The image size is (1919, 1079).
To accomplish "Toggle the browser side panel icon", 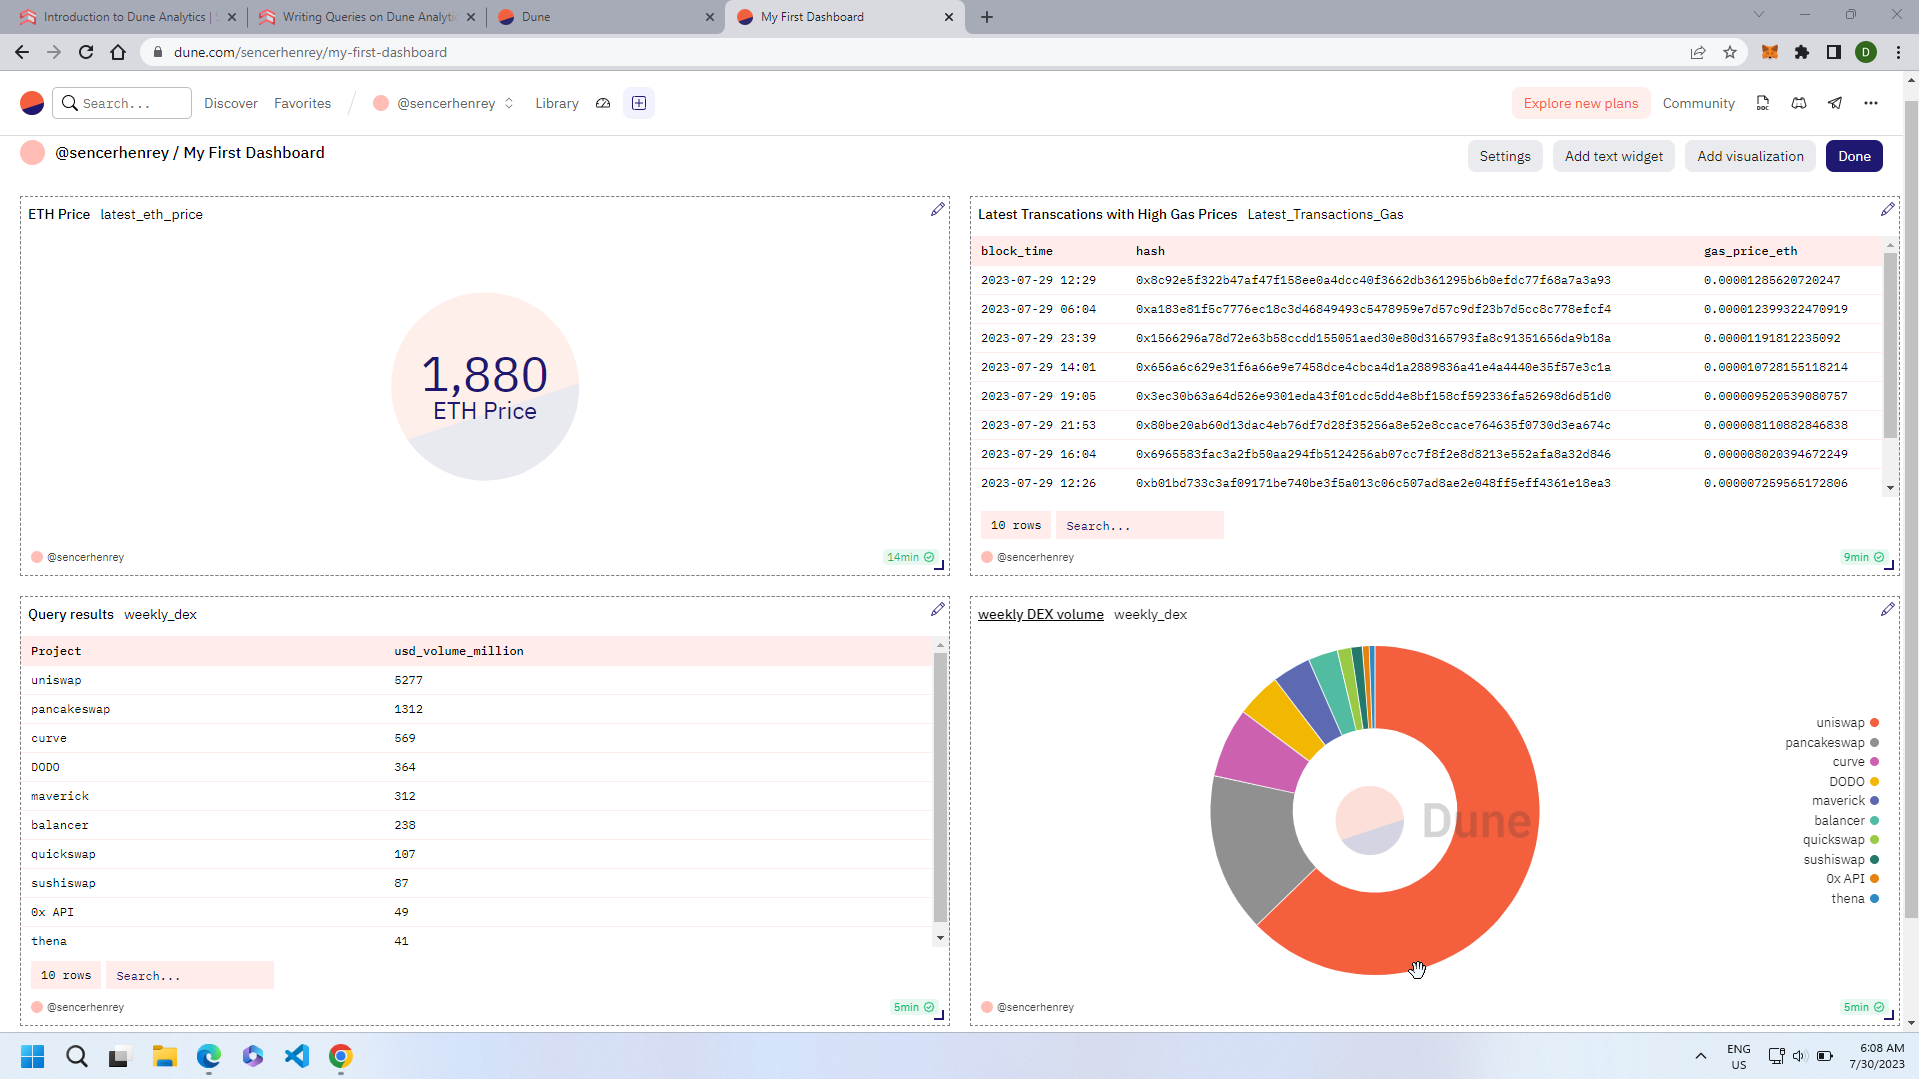I will pos(1834,52).
